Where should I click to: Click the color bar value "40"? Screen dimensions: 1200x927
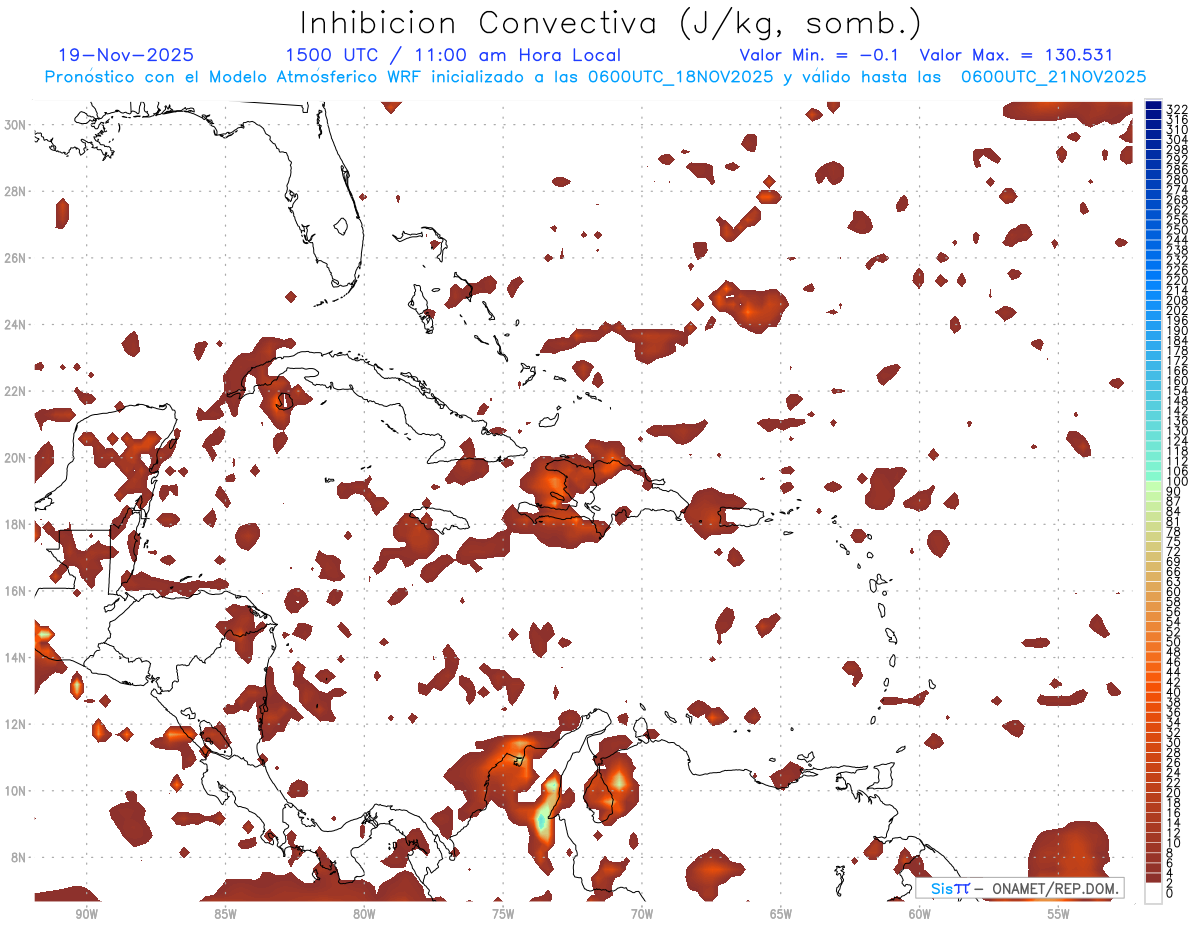(1174, 692)
